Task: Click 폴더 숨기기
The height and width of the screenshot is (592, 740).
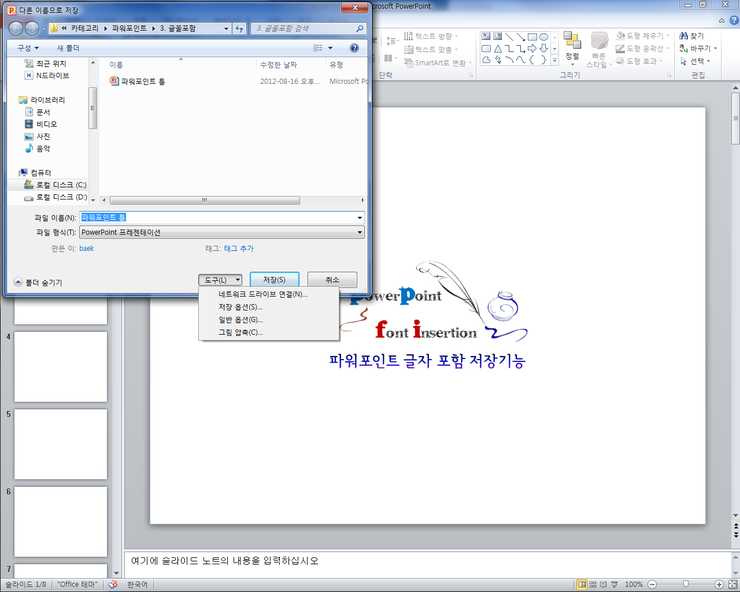Action: (x=38, y=282)
